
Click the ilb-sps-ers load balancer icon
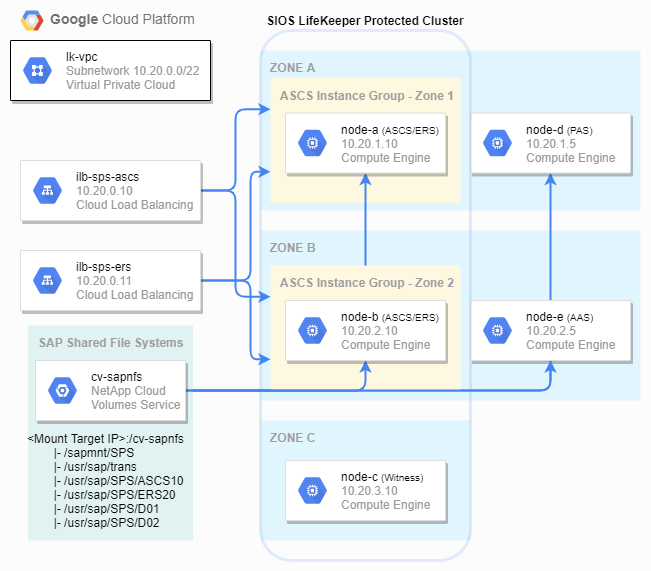[47, 281]
